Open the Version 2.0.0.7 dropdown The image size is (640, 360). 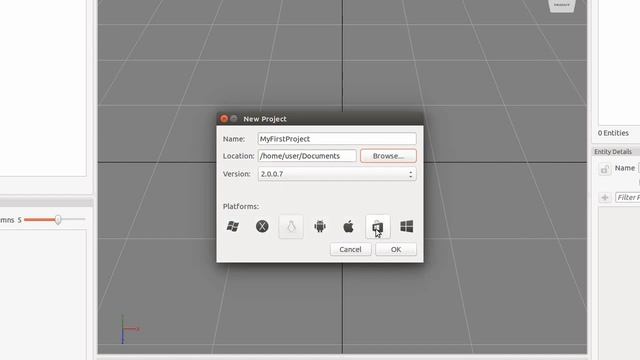[337, 174]
